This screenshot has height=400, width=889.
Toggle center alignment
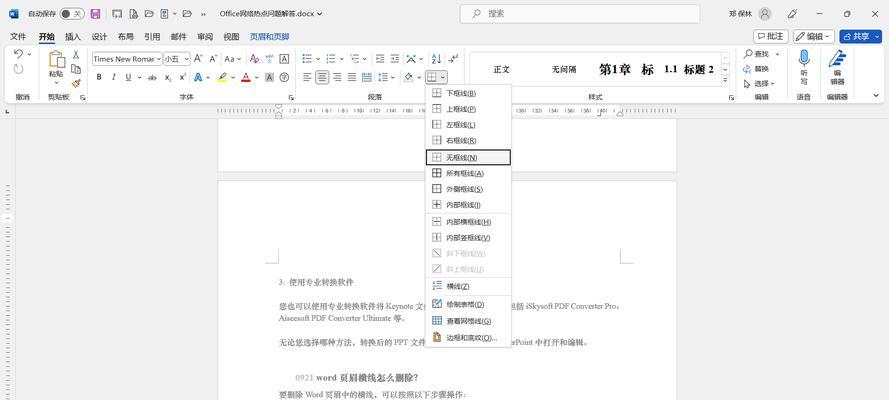[322, 77]
